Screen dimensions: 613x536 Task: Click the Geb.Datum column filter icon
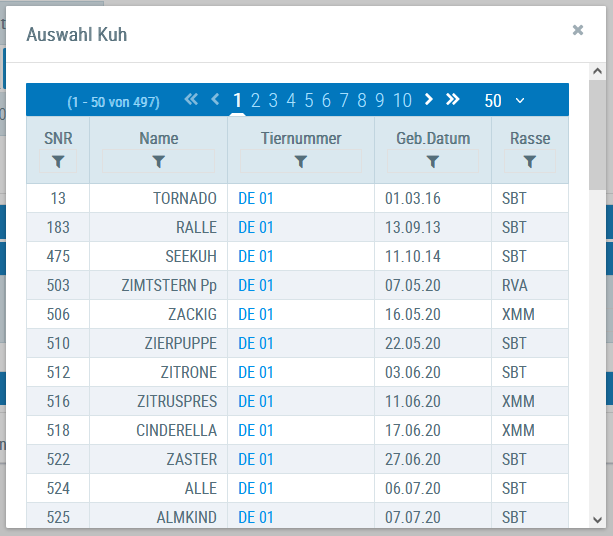[x=432, y=161]
